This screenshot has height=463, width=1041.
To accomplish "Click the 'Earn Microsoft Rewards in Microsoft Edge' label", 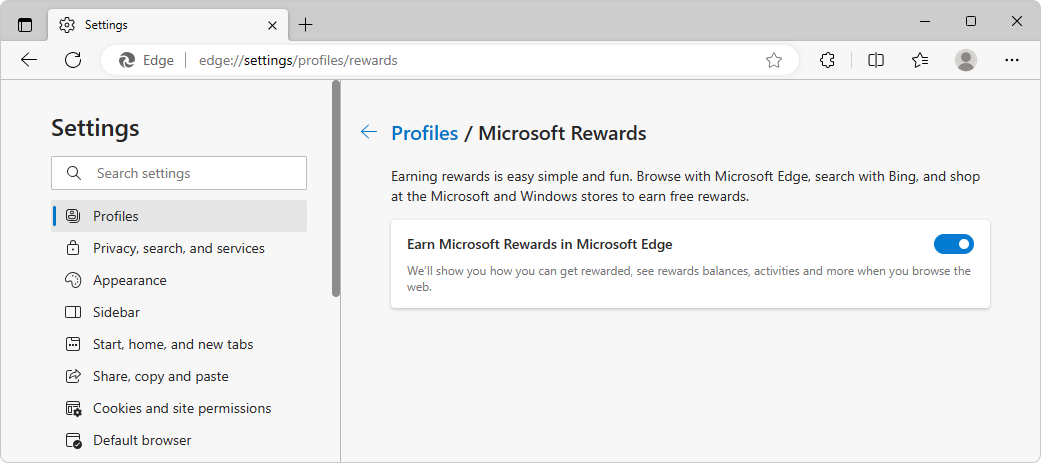I will 539,244.
